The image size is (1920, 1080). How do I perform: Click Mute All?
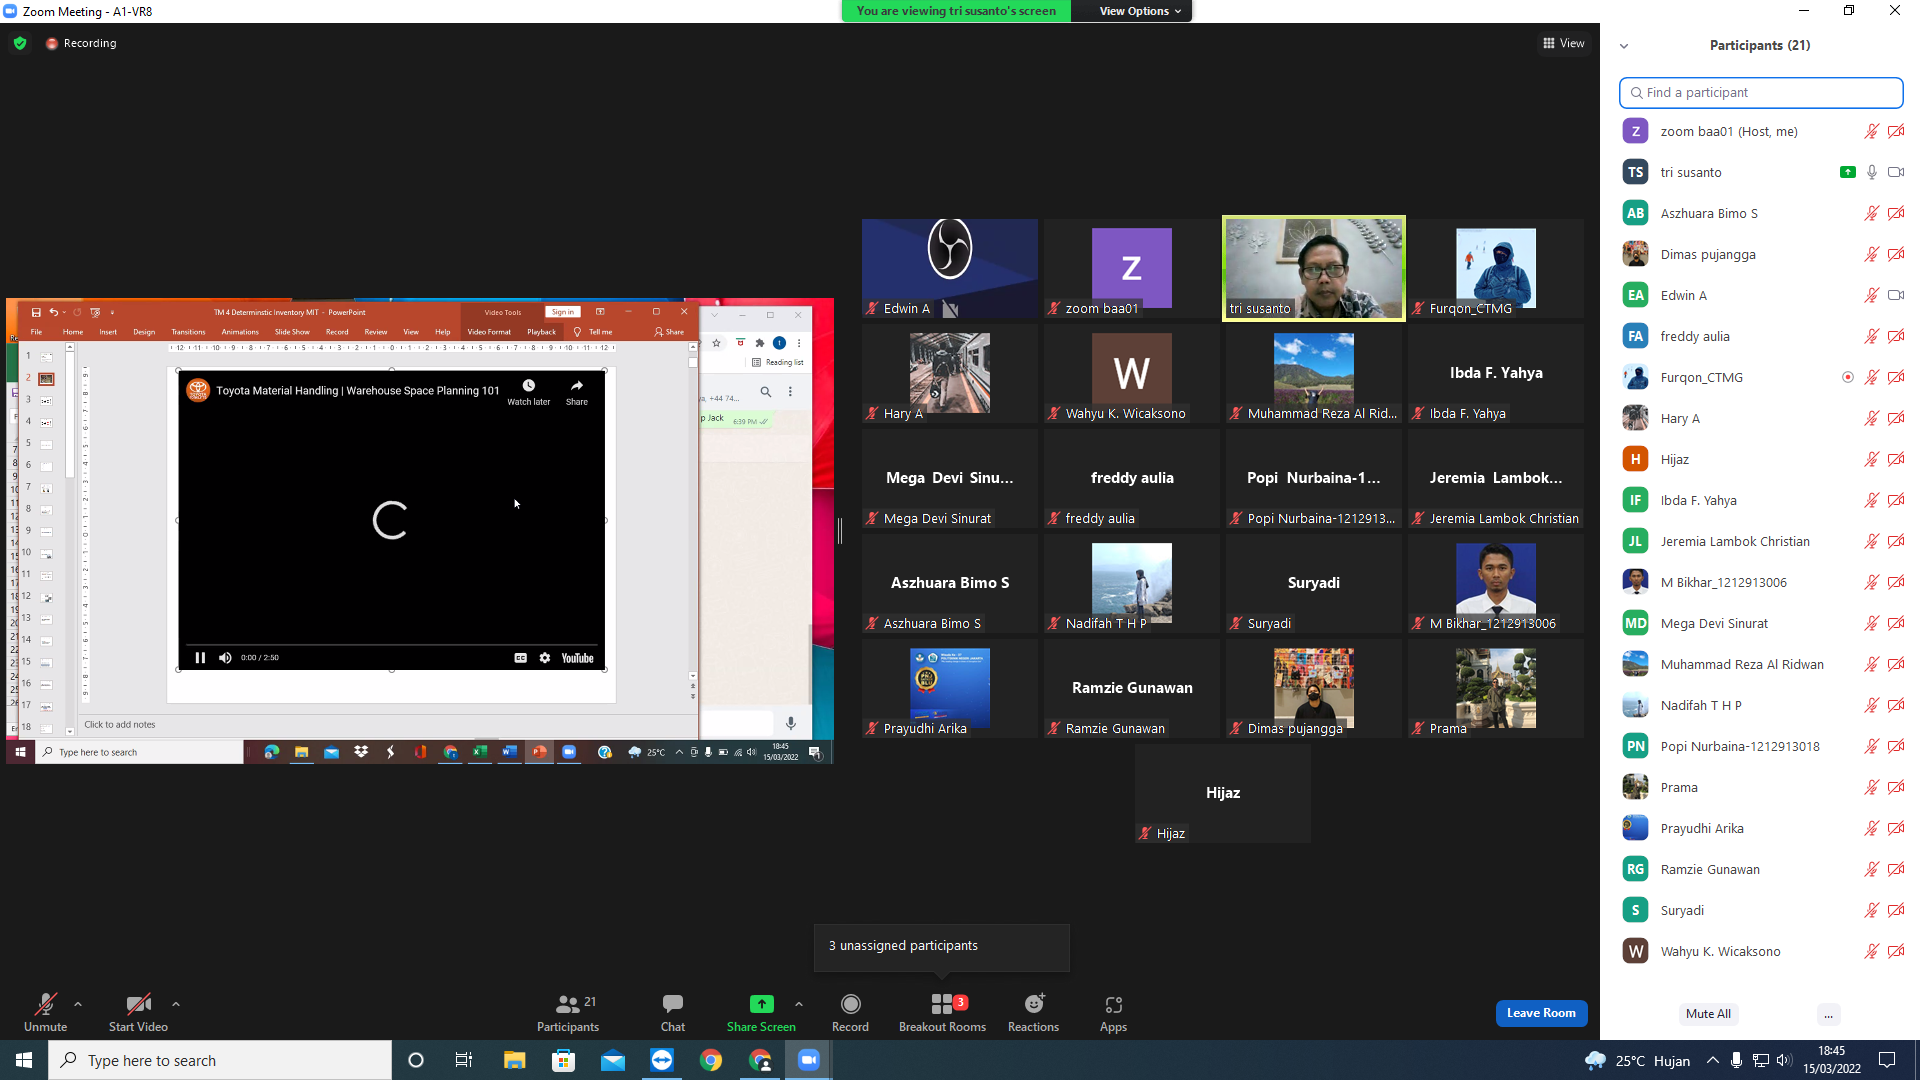click(1708, 1014)
